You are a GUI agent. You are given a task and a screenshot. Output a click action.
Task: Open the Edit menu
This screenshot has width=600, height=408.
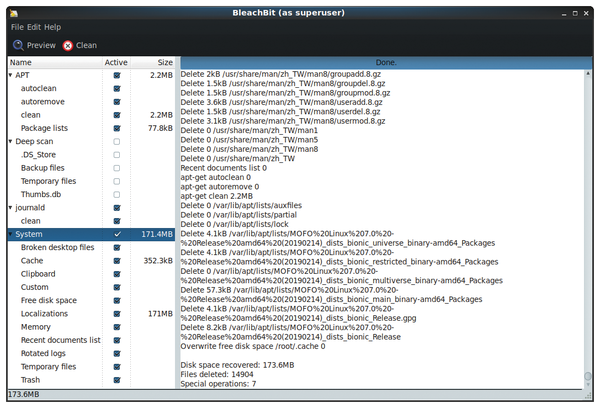[34, 27]
